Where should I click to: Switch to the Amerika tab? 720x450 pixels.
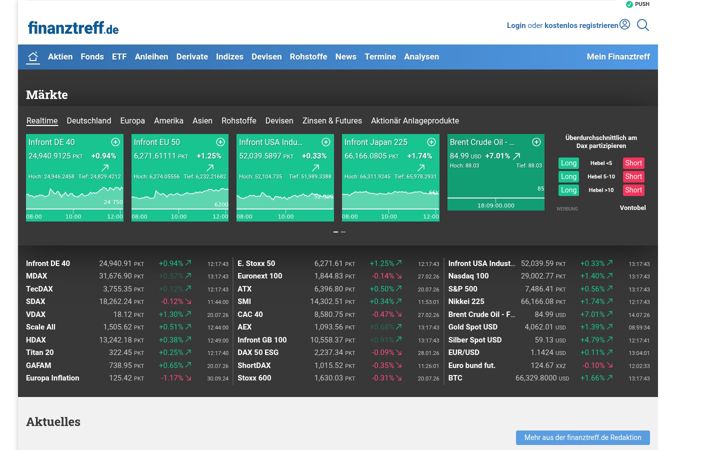[x=169, y=121]
